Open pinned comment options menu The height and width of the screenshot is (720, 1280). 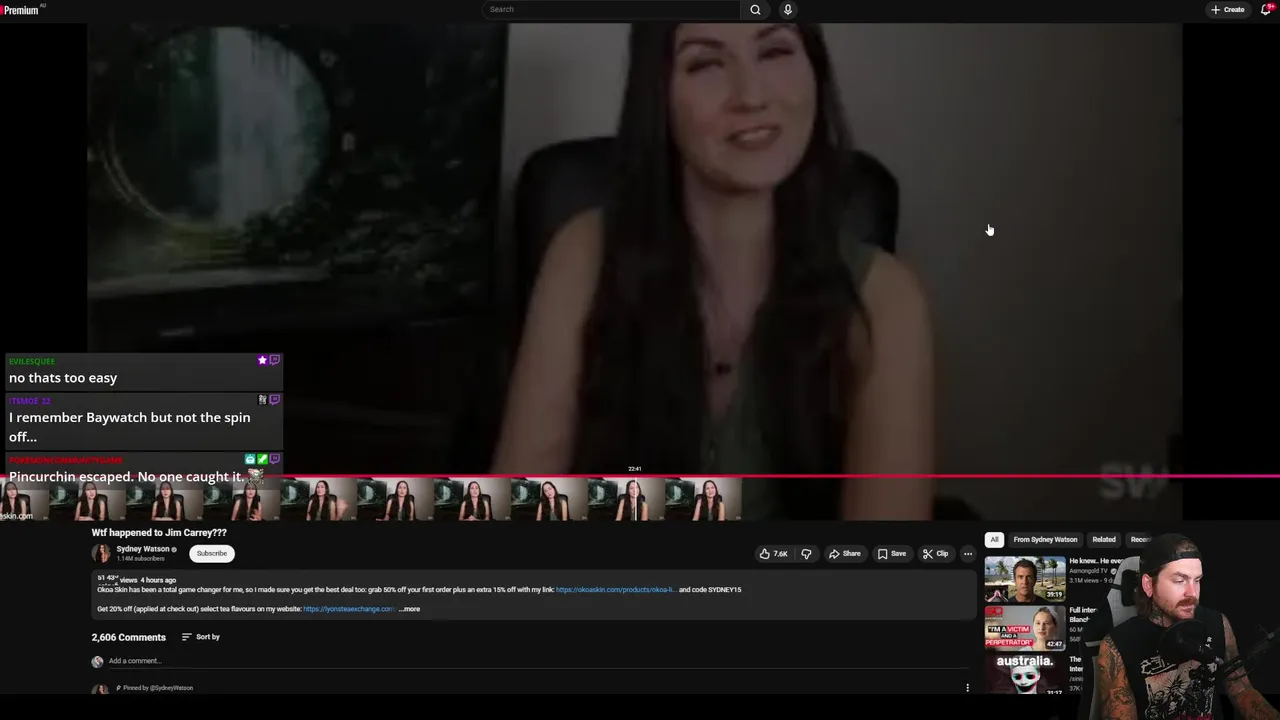pyautogui.click(x=967, y=688)
